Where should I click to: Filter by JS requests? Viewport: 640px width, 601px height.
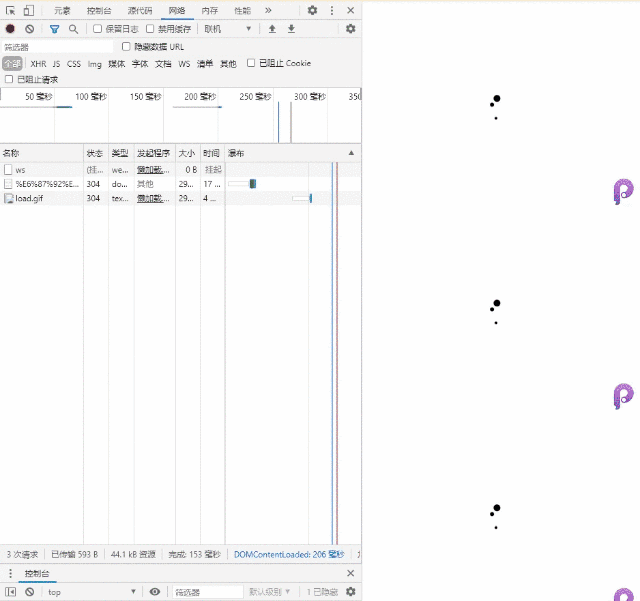56,64
